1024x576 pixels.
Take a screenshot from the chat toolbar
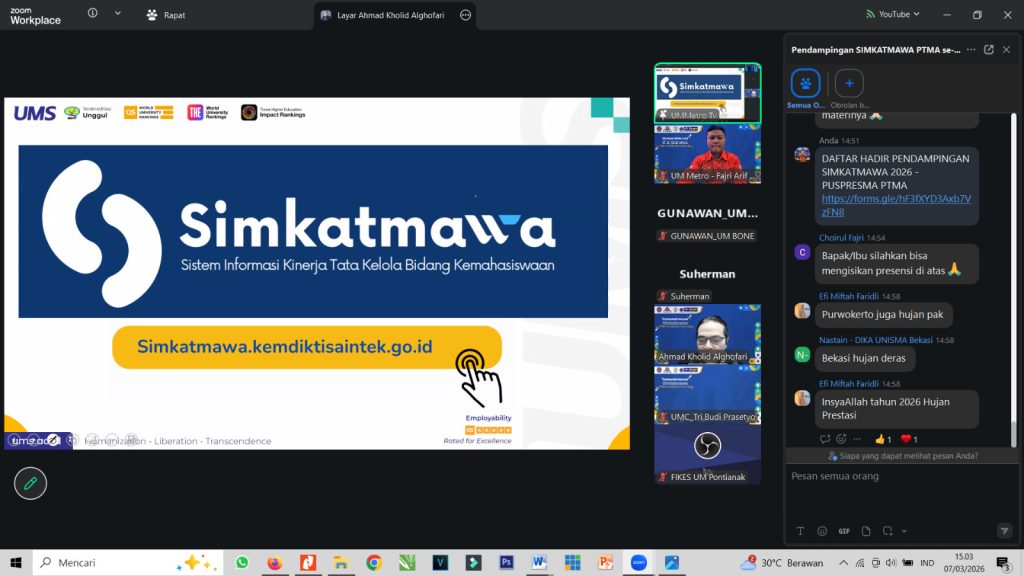point(887,531)
